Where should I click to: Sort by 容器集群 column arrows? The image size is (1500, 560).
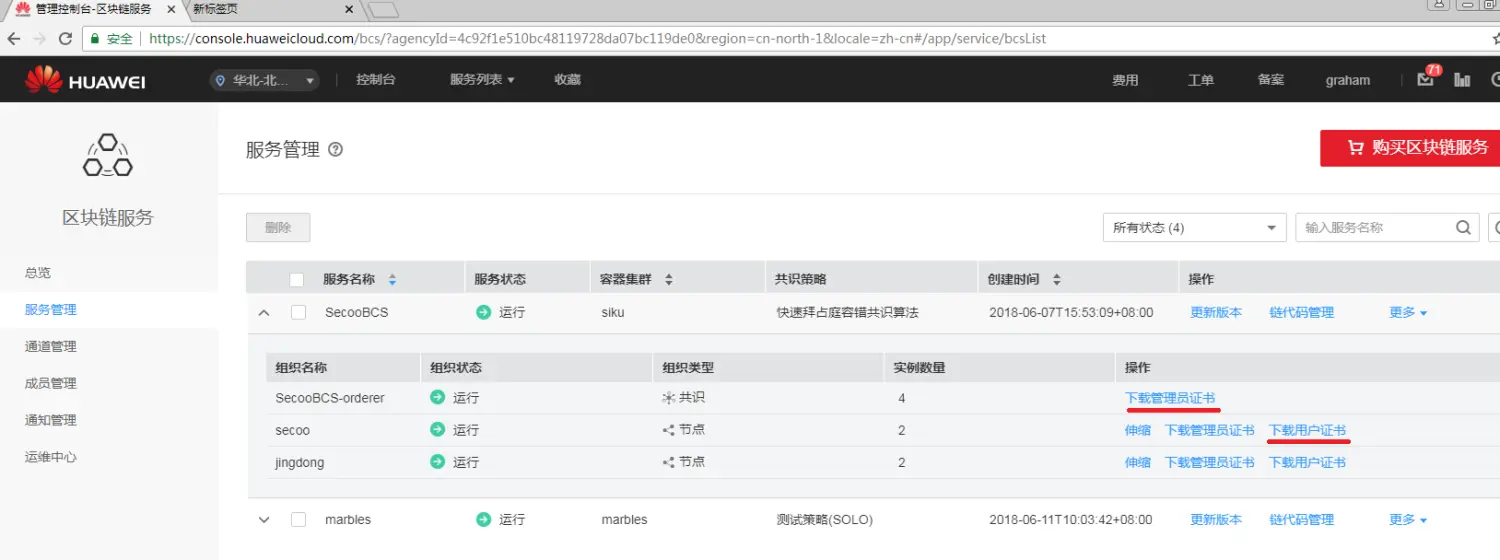pos(669,280)
